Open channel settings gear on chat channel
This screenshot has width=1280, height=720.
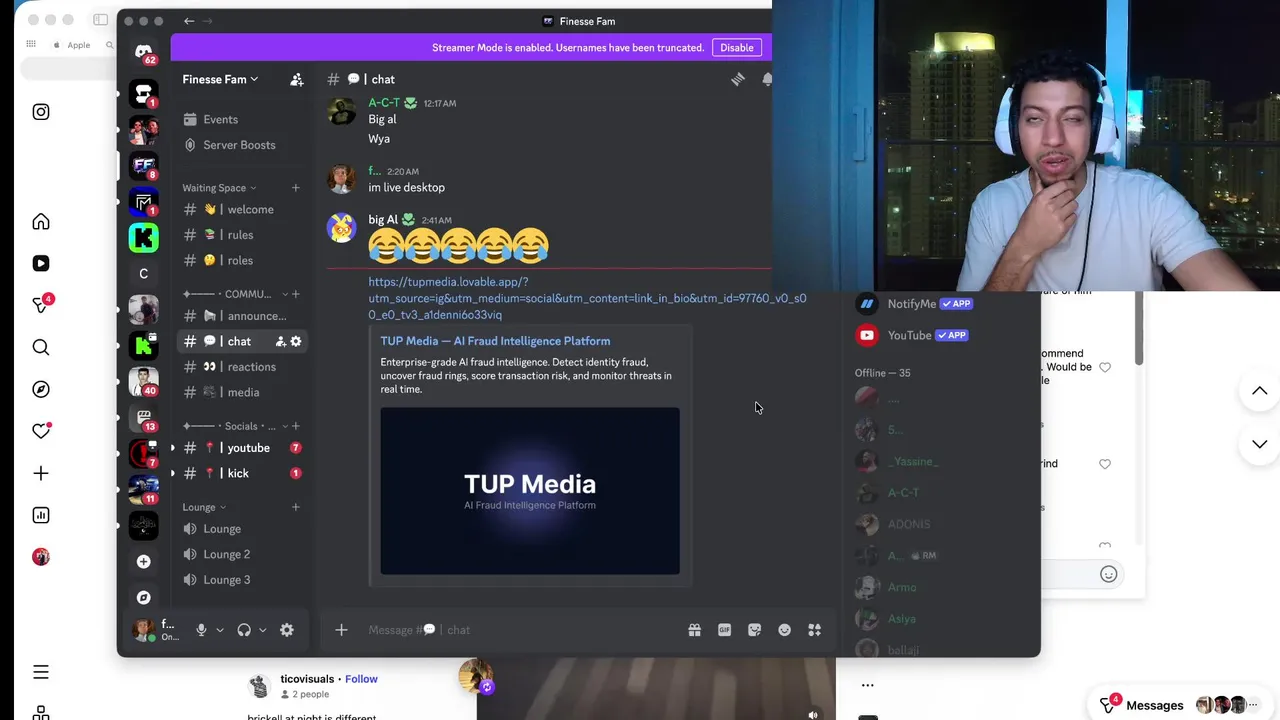coord(296,341)
